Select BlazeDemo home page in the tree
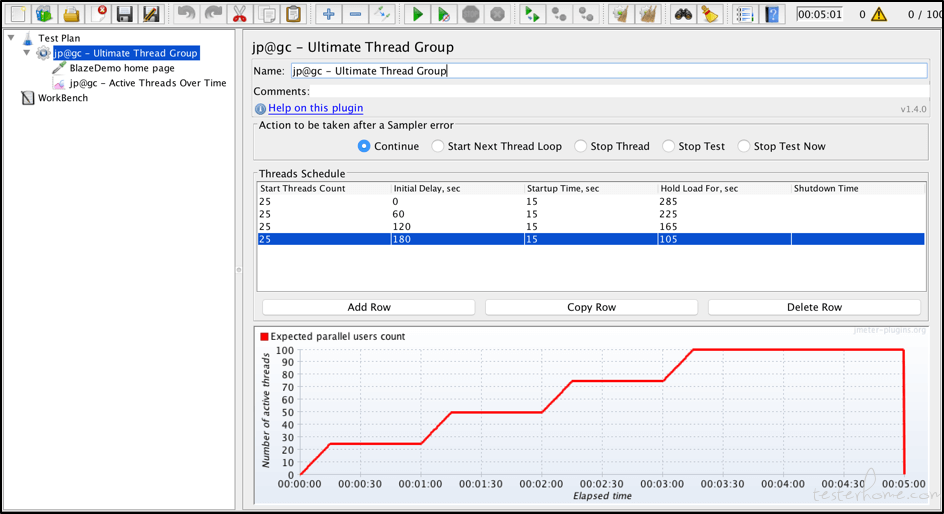The image size is (944, 514). pos(121,68)
